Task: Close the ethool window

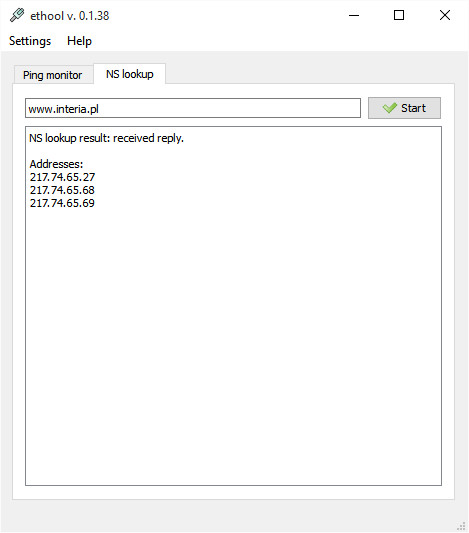Action: coord(445,15)
